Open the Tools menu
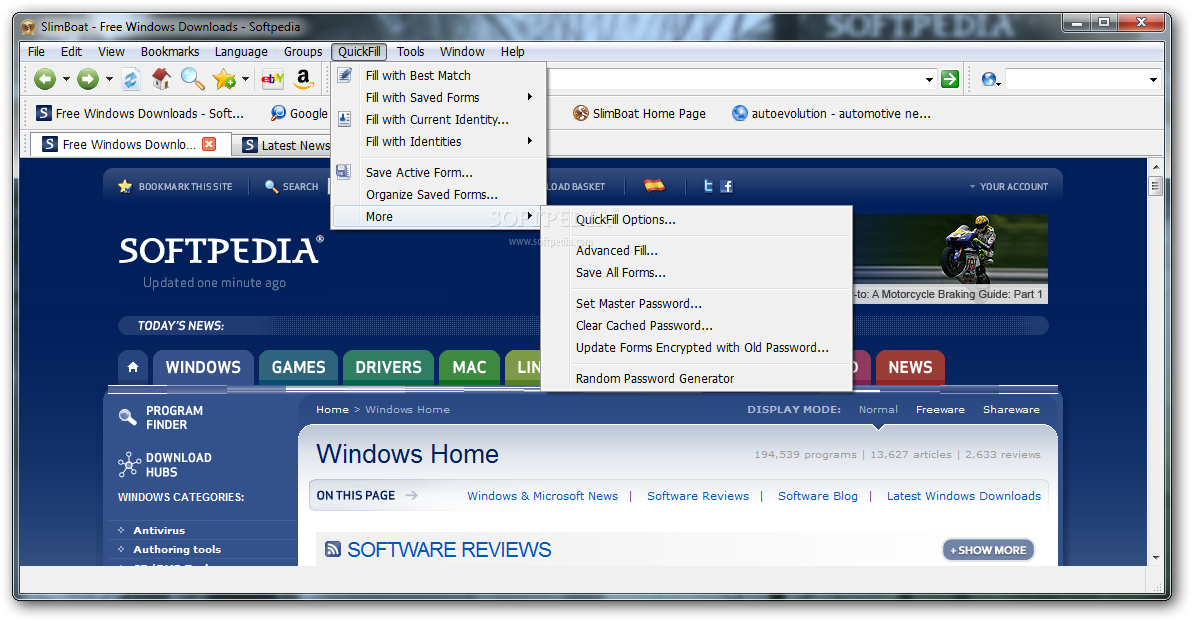The height and width of the screenshot is (621, 1192). (x=411, y=52)
